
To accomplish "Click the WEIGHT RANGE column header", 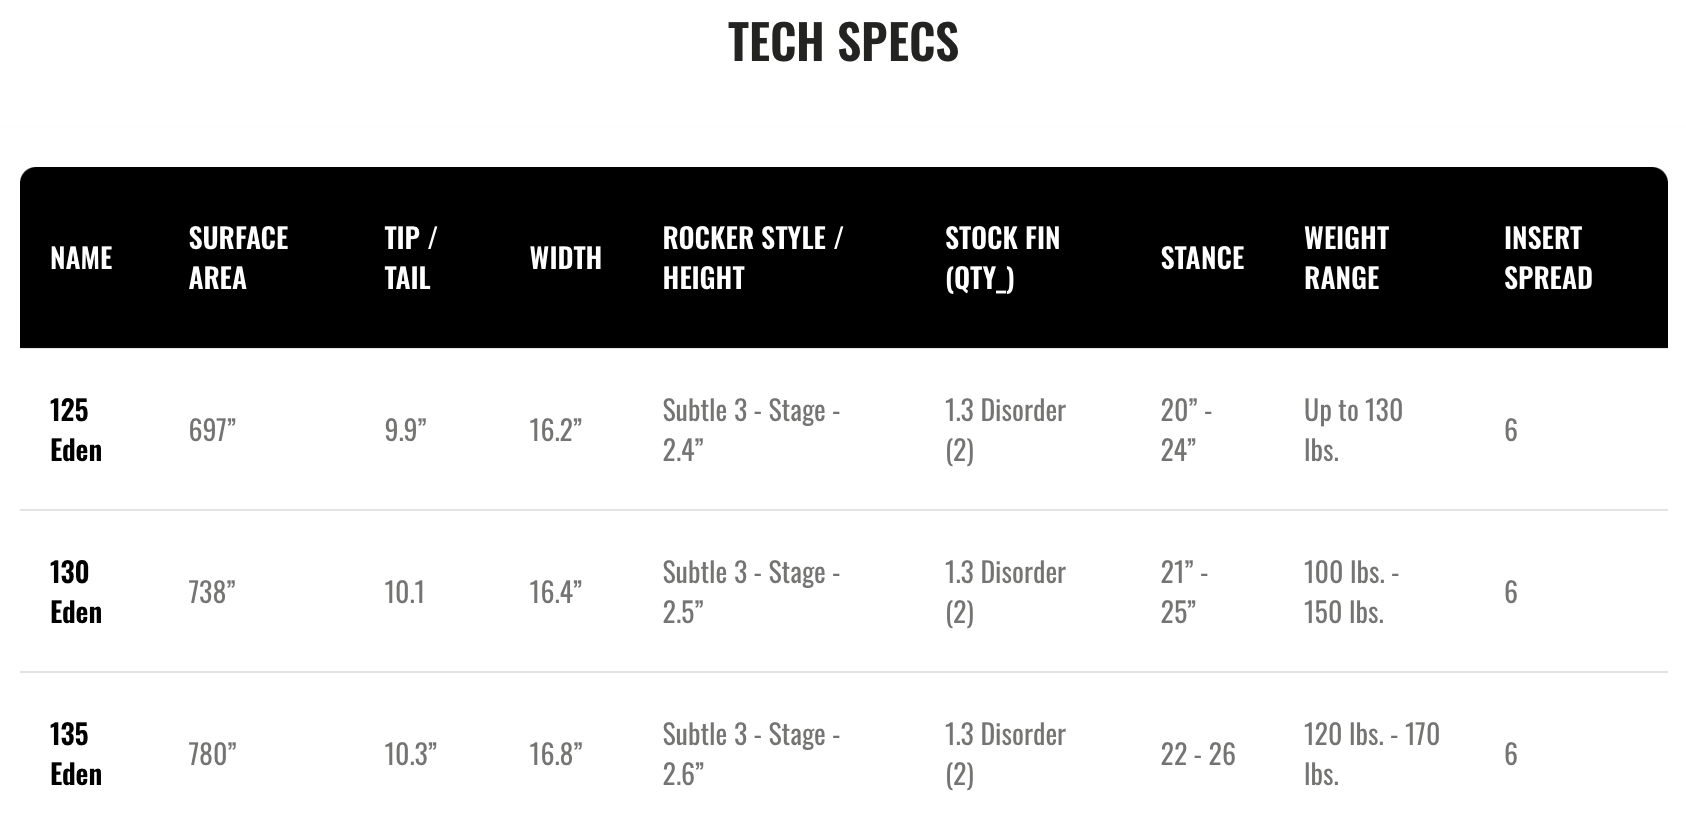I will coord(1346,258).
